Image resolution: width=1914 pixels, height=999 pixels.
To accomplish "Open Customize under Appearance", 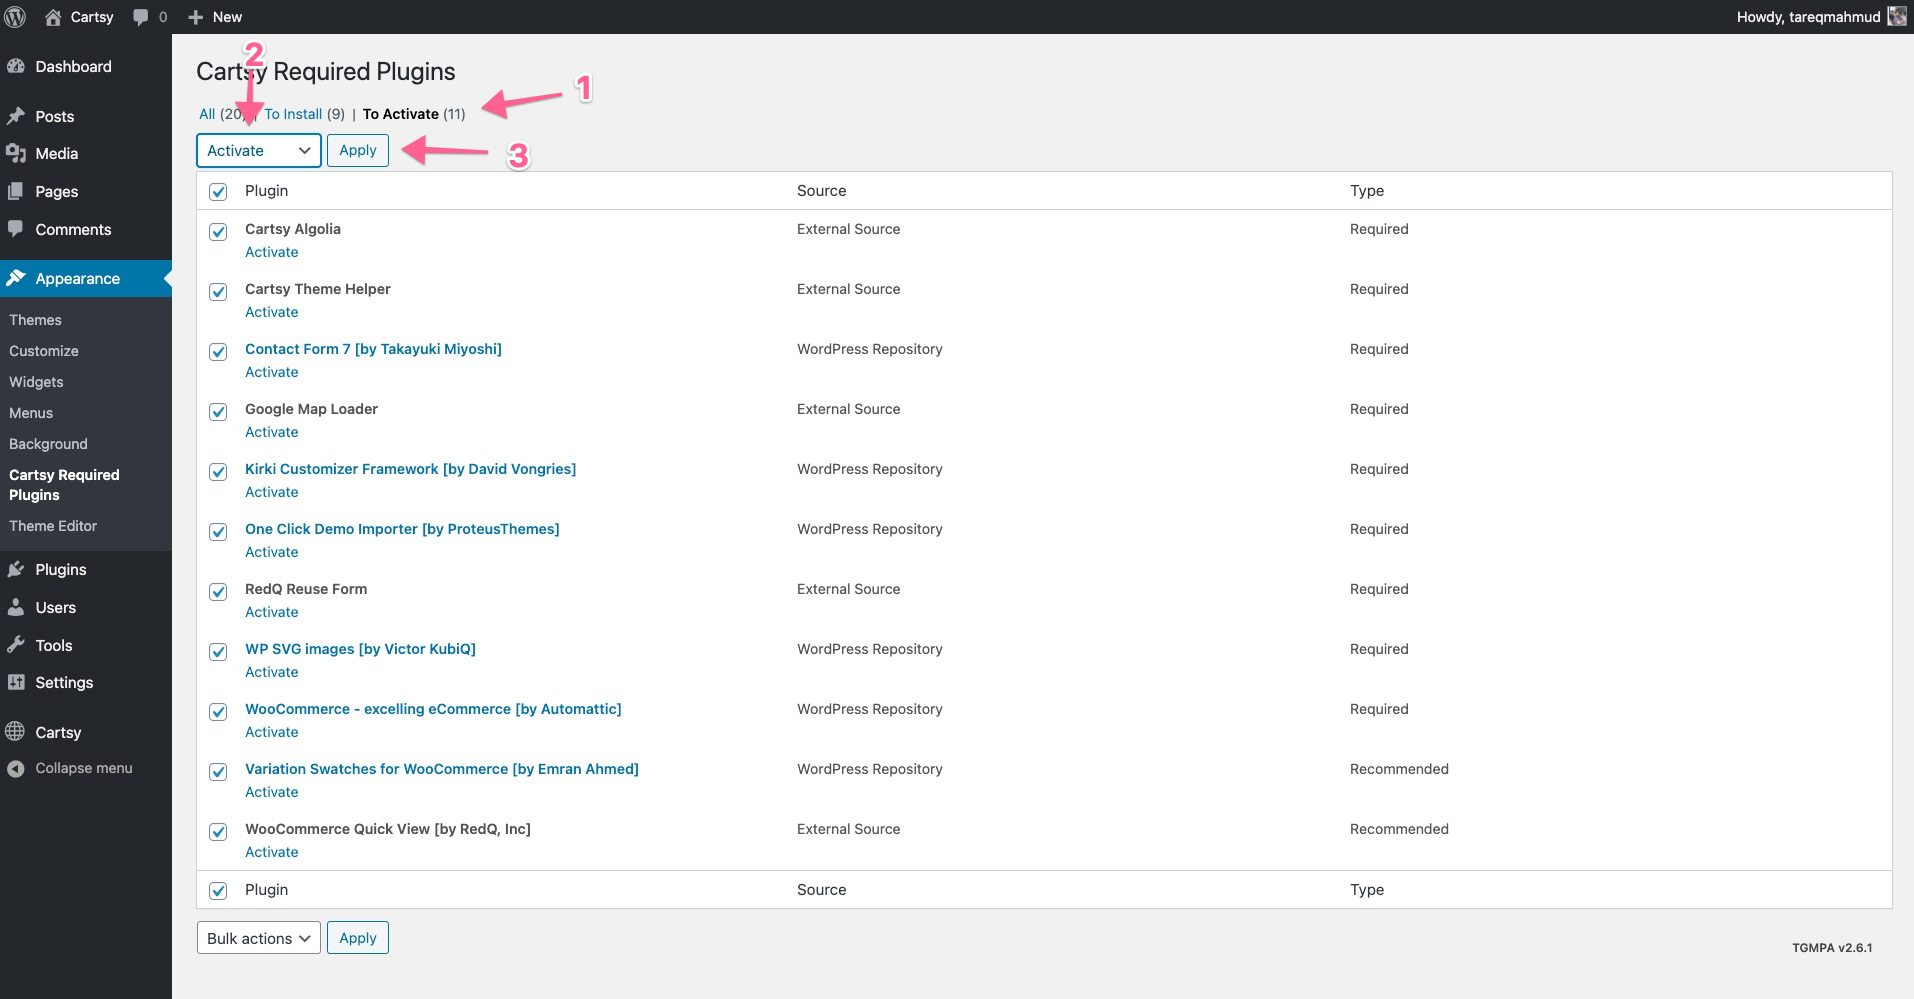I will [44, 351].
